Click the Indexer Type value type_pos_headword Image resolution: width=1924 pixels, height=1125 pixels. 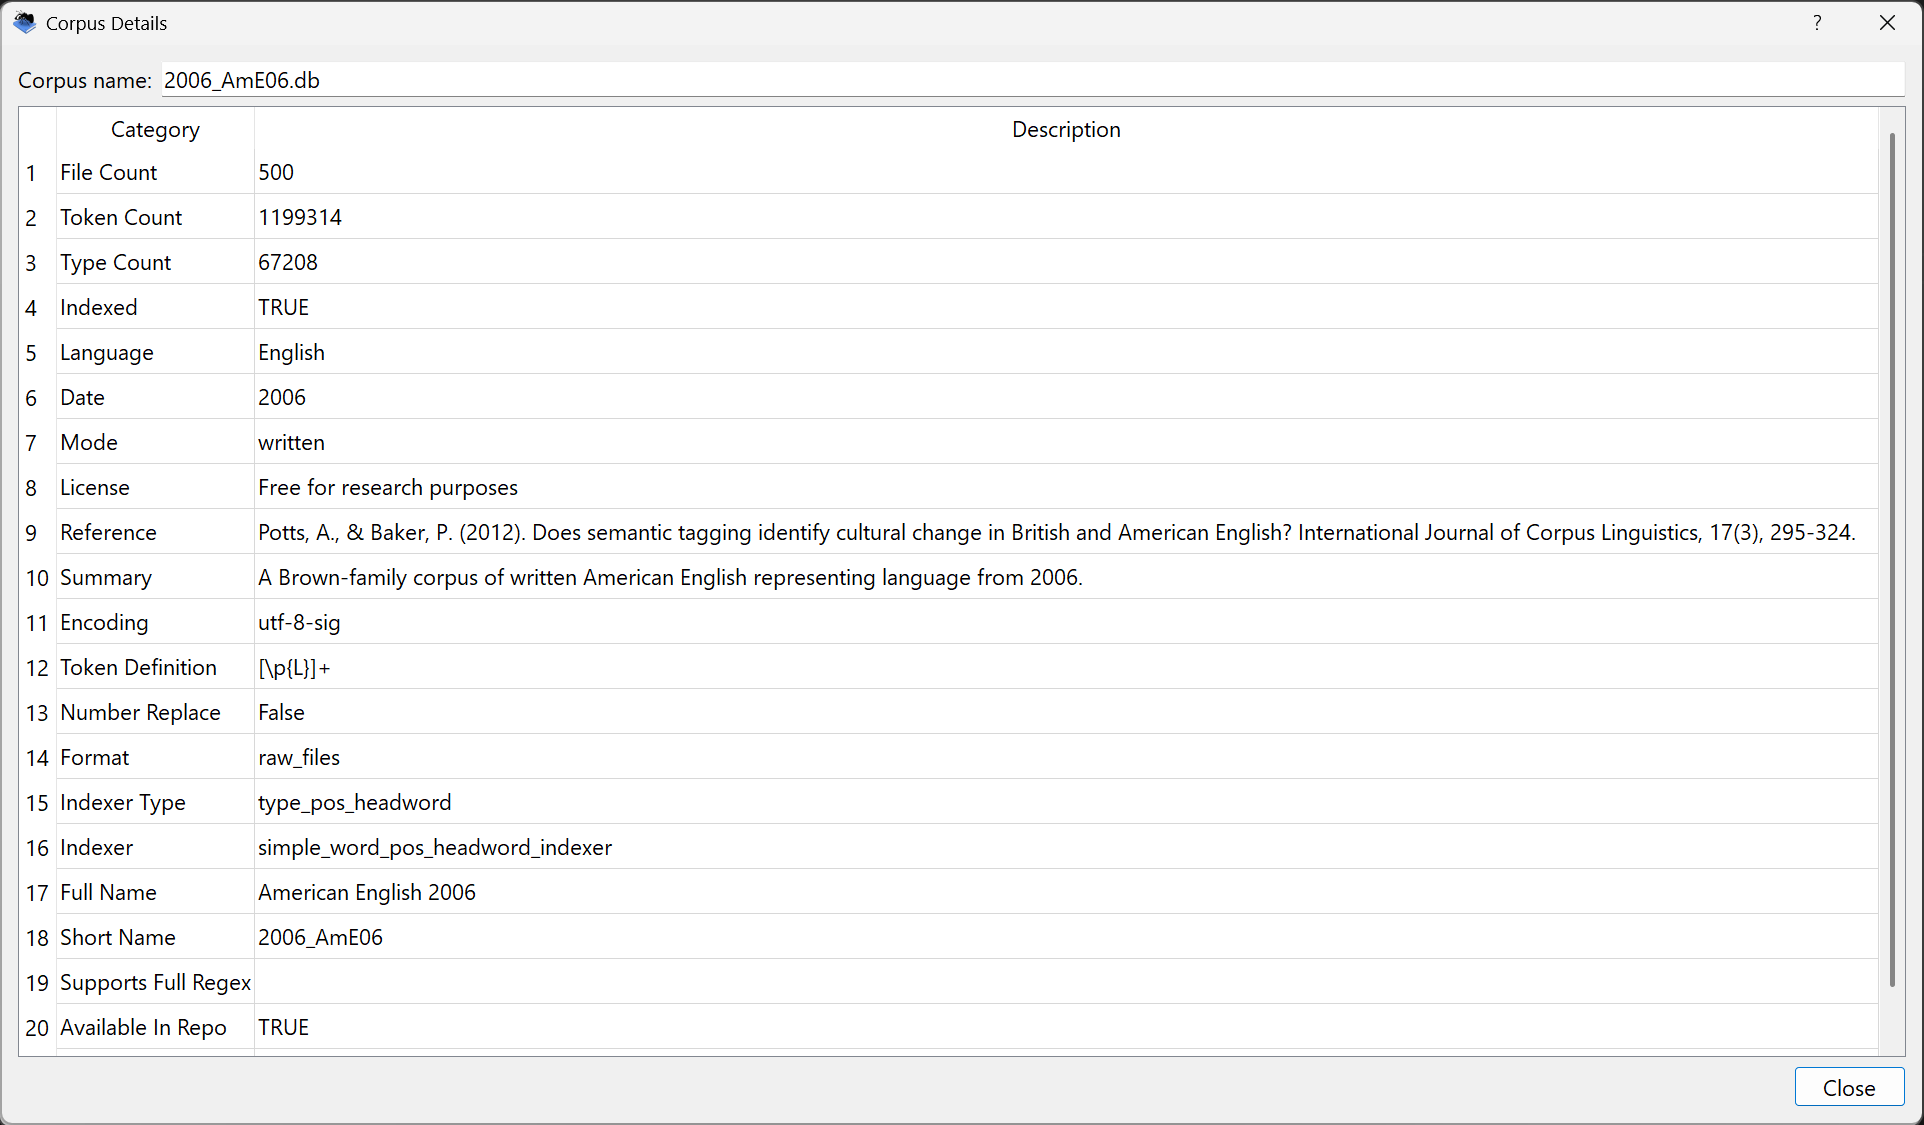355,803
